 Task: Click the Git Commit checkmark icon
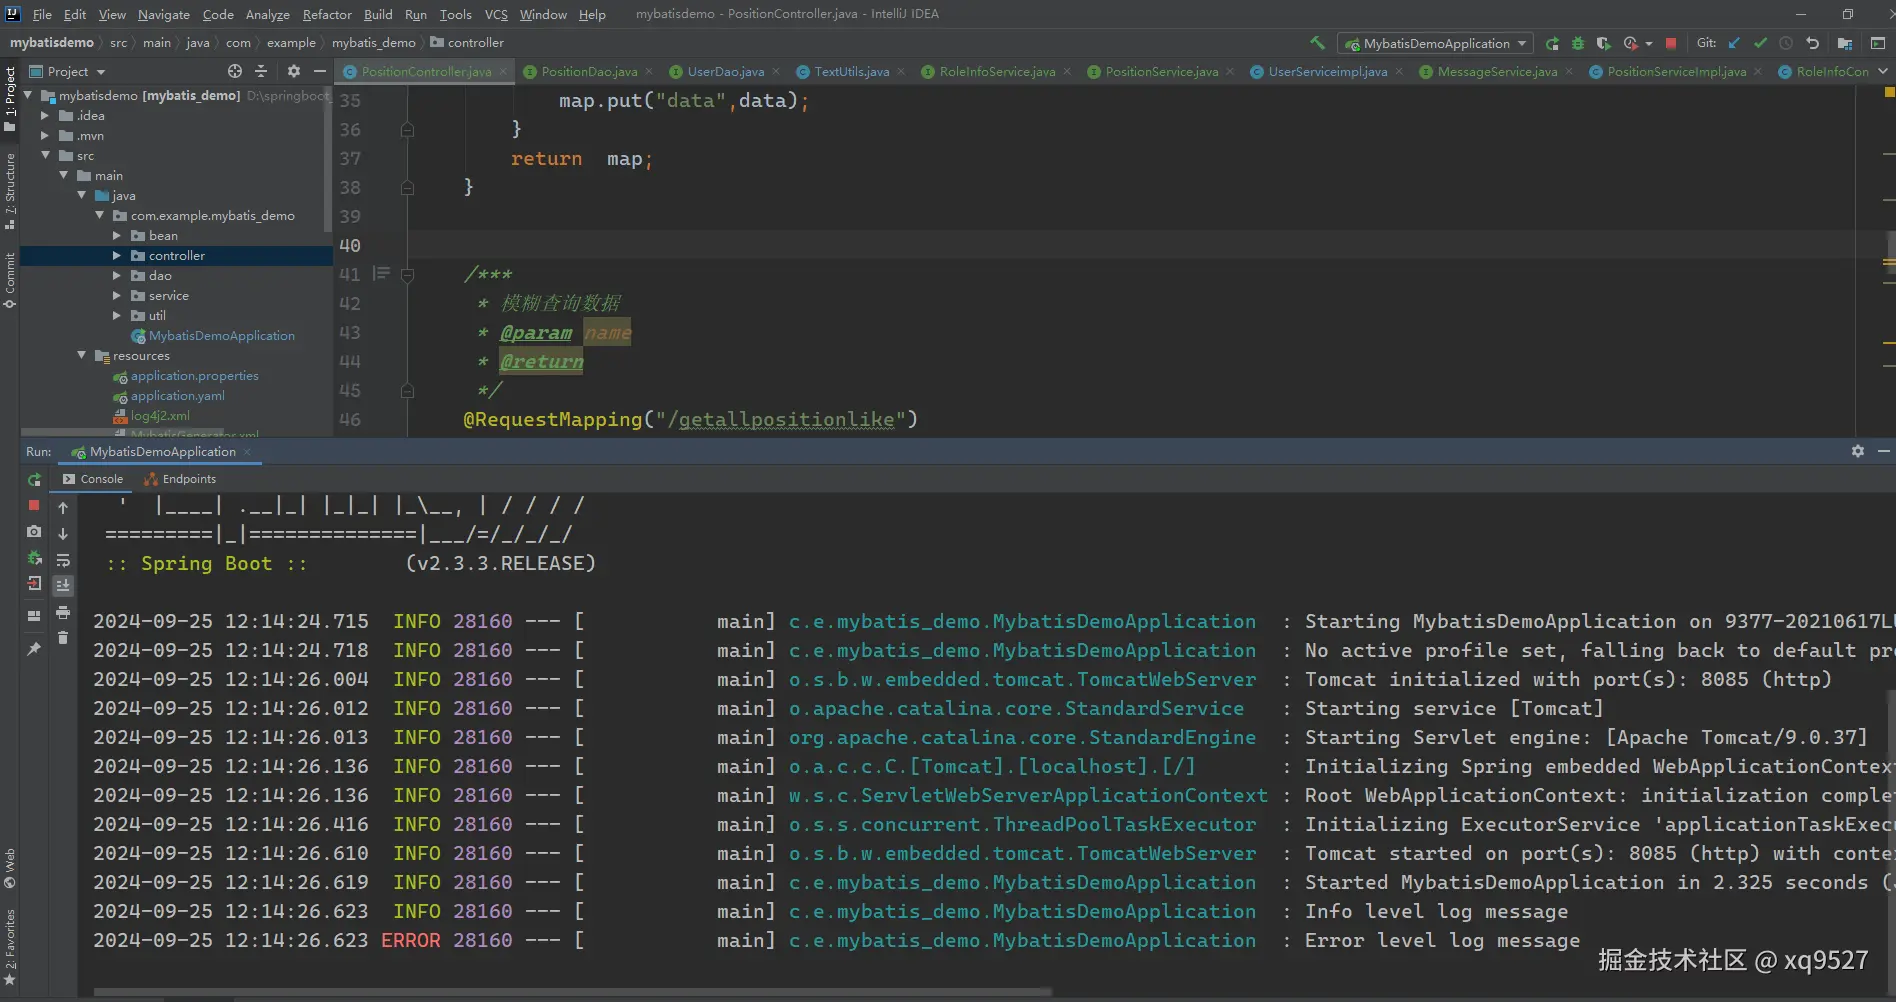(x=1760, y=43)
